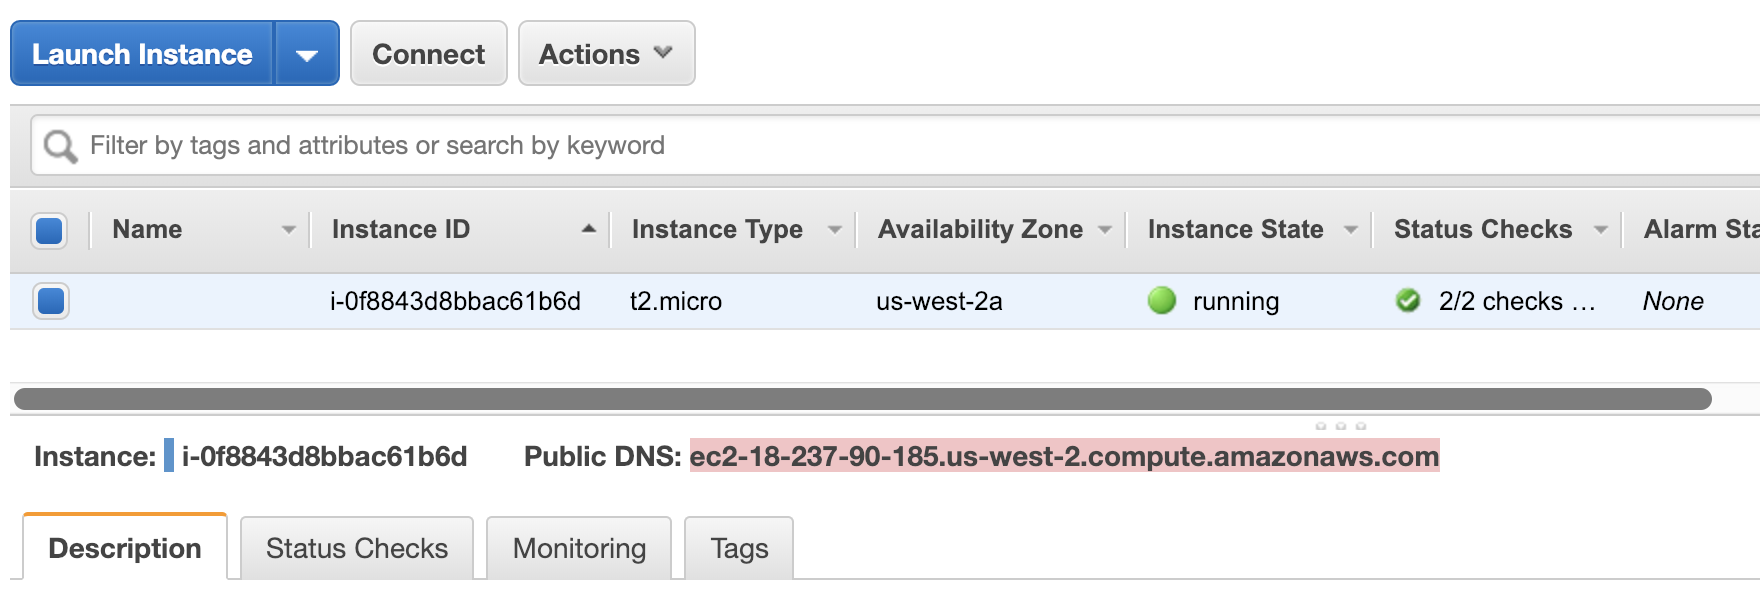
Task: Click the Connect button
Action: (x=429, y=54)
